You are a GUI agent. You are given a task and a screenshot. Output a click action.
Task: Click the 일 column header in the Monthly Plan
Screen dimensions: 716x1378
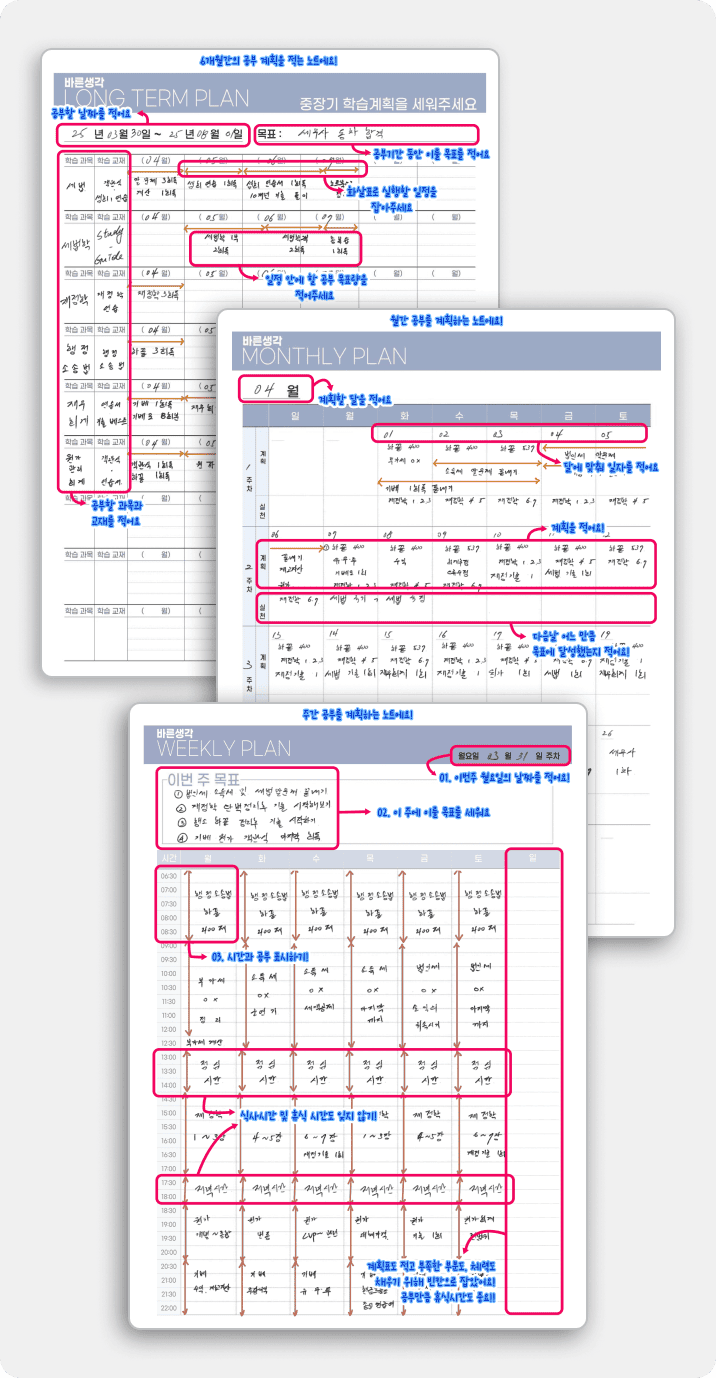pos(295,414)
